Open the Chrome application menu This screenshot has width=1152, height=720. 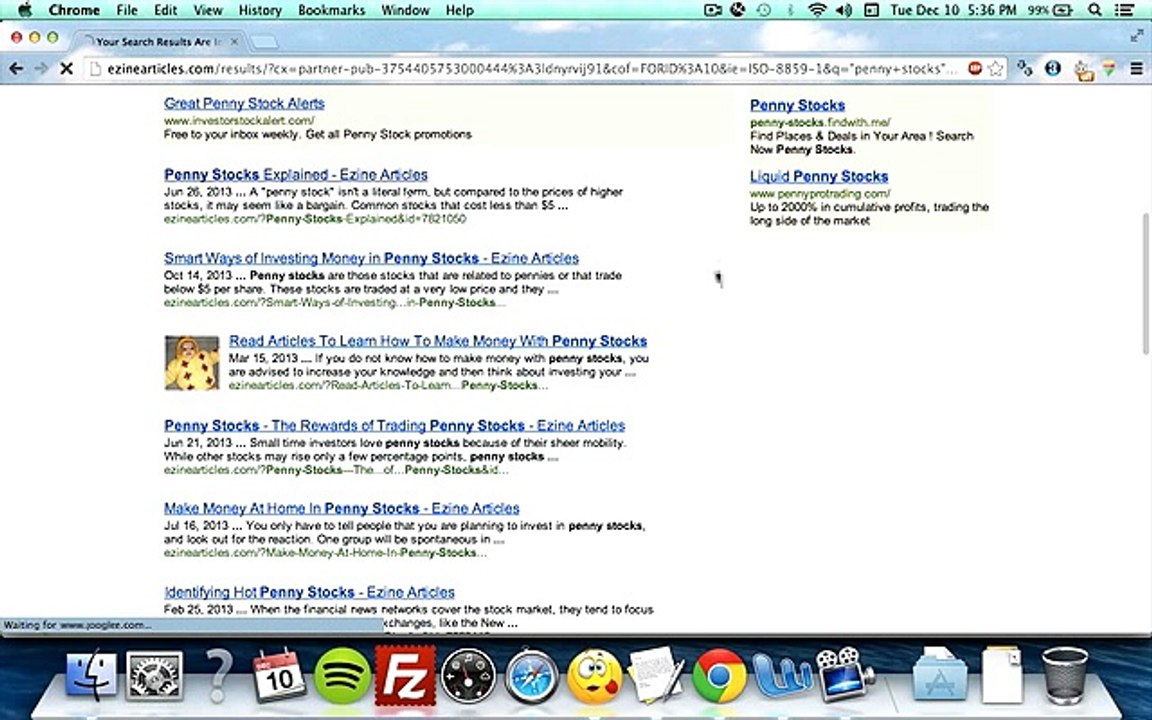(74, 10)
